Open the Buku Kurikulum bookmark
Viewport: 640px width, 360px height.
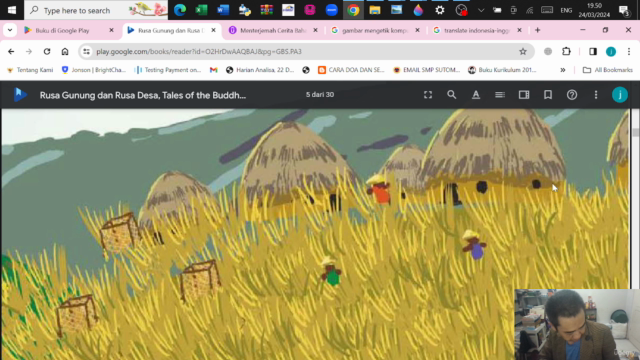pos(502,70)
